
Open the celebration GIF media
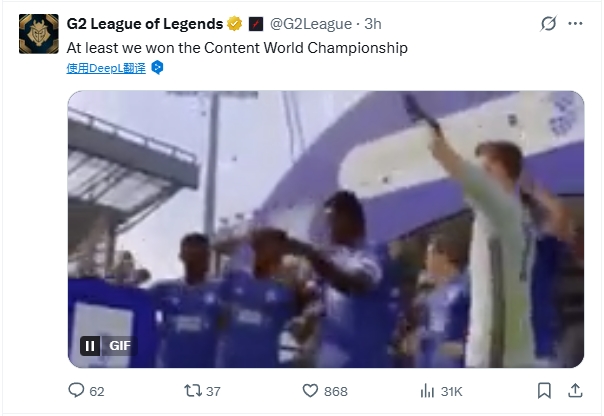[x=326, y=229]
